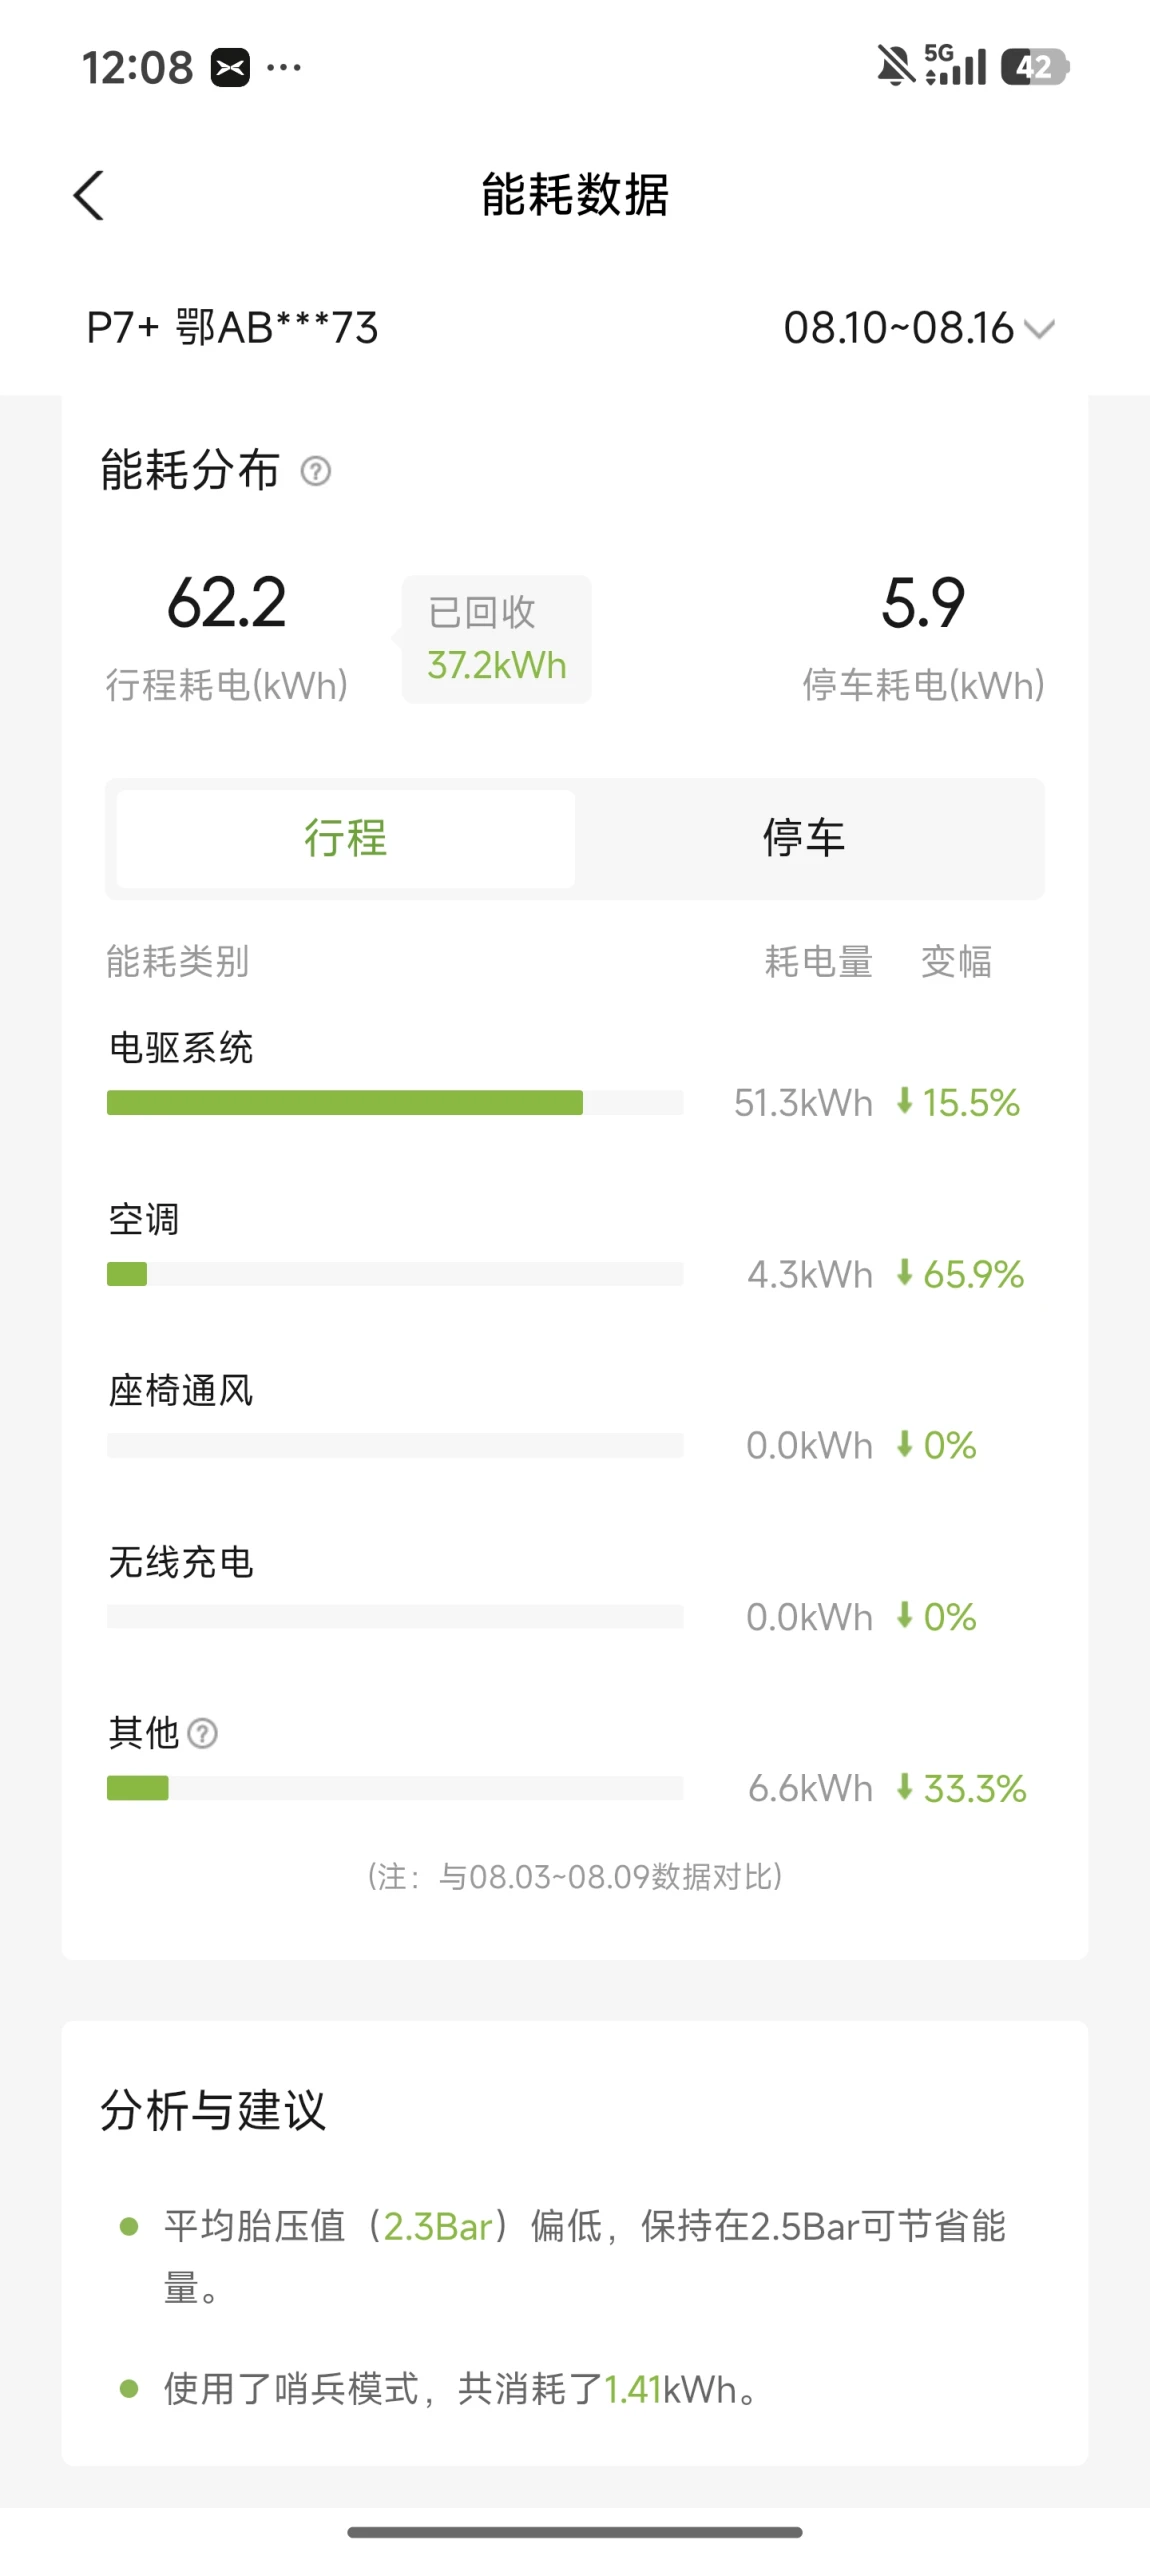The image size is (1150, 2556).
Task: Tap the 5G signal strength icon
Action: [x=955, y=65]
